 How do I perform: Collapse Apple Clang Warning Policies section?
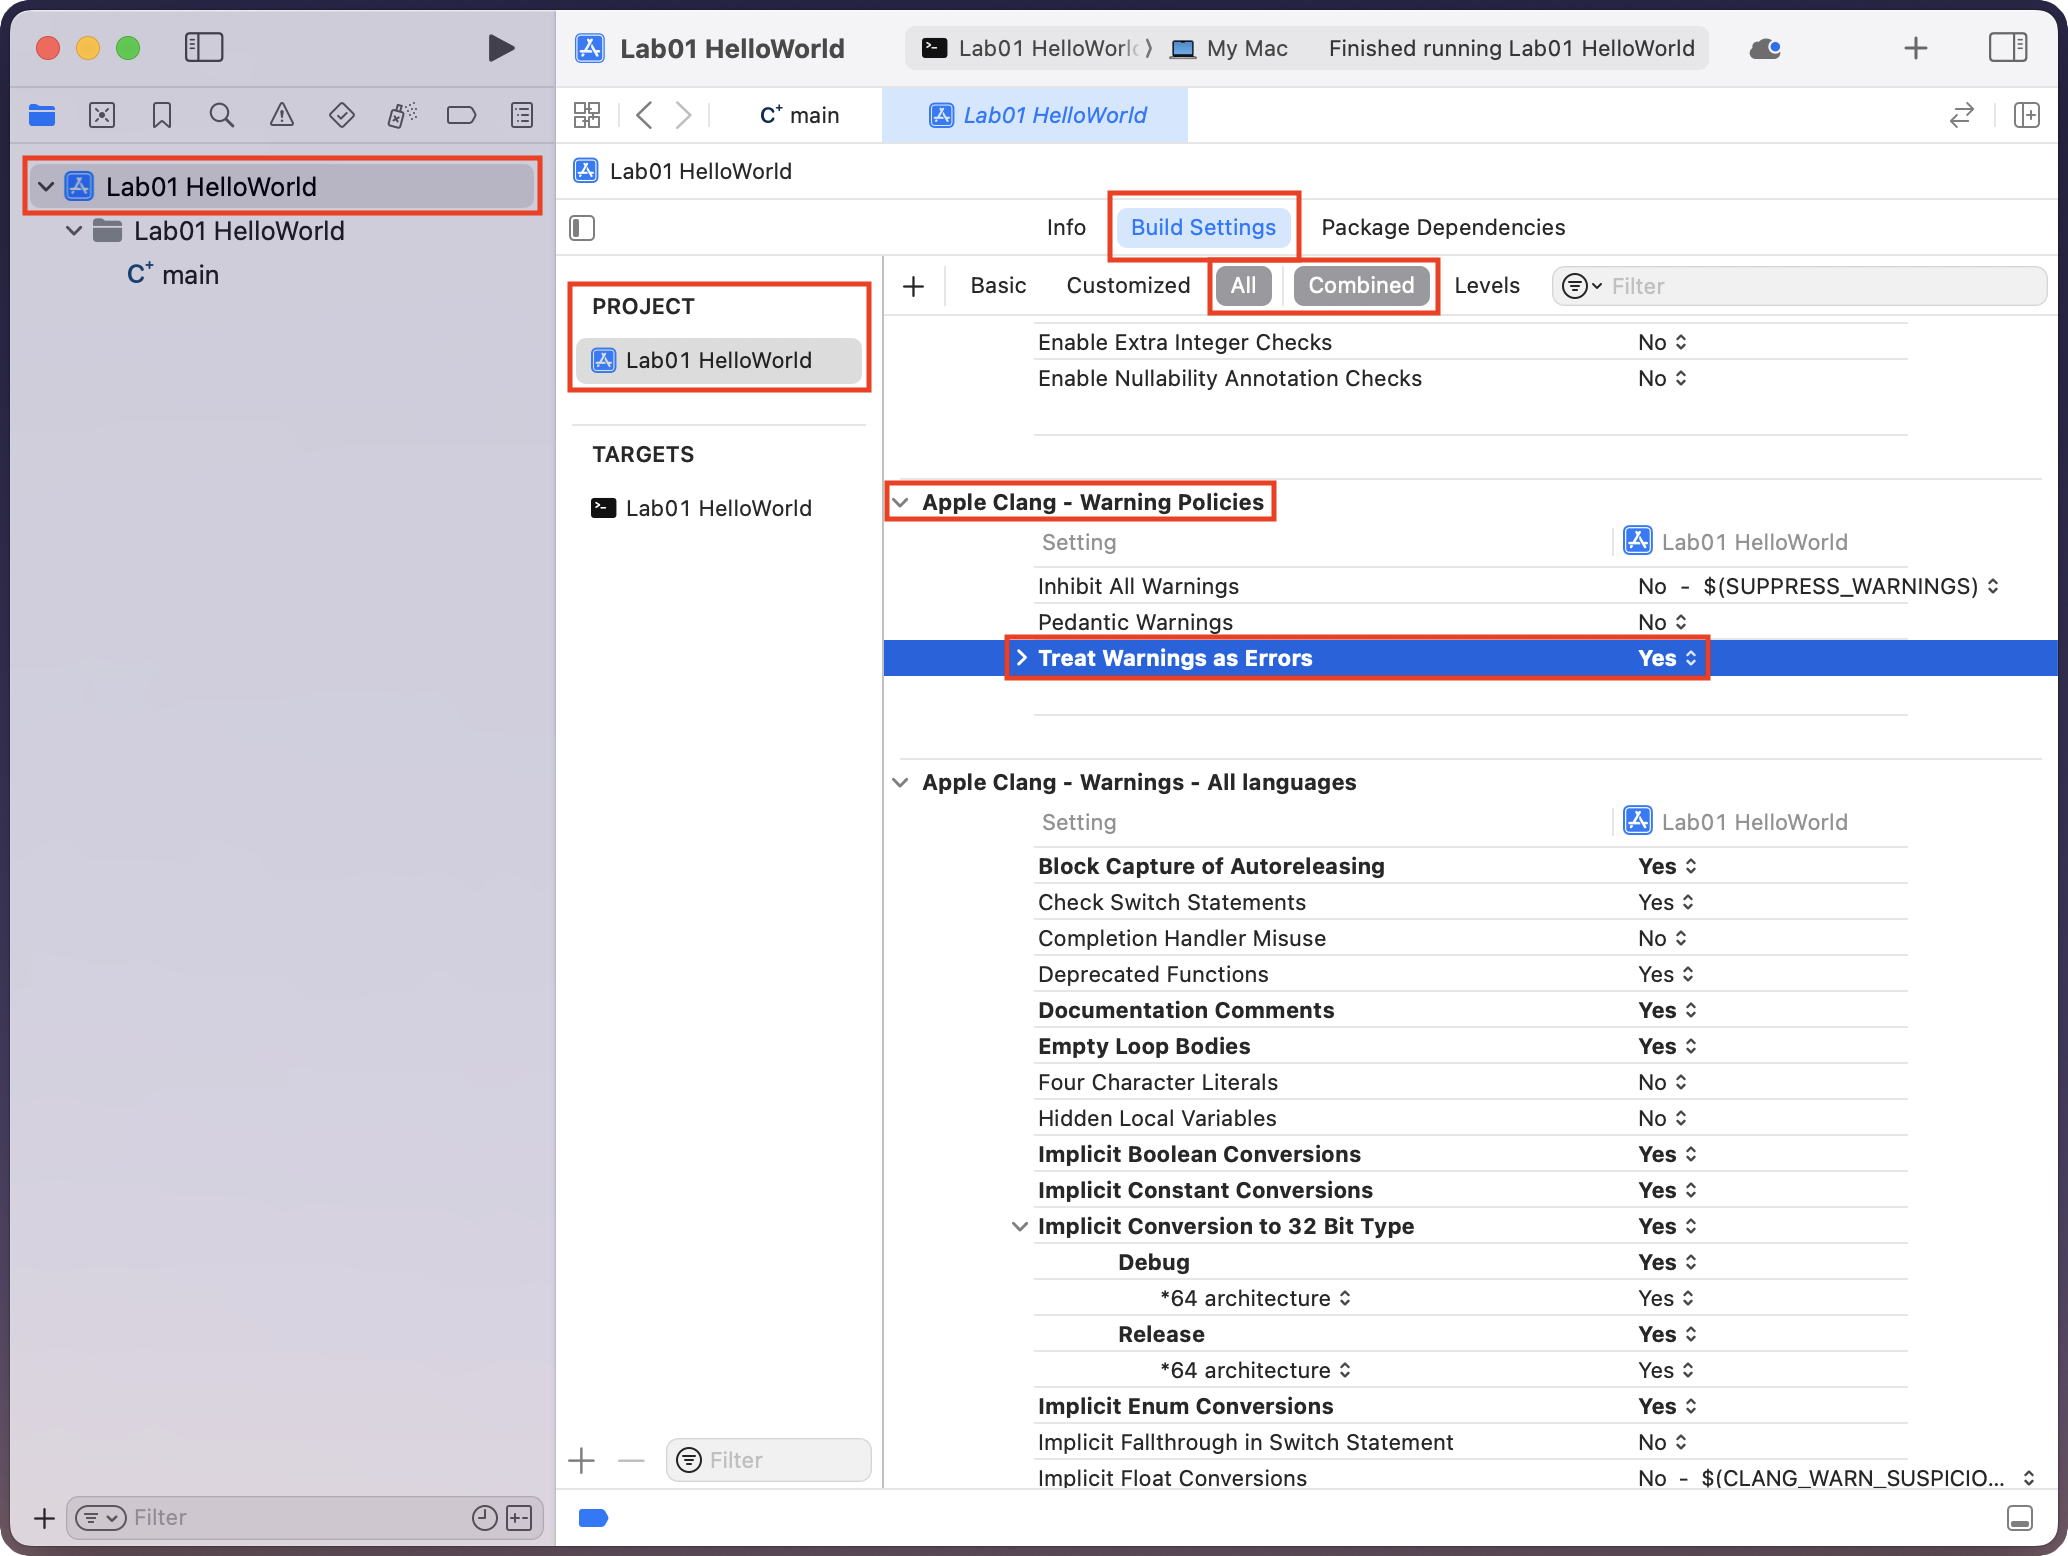pyautogui.click(x=901, y=503)
